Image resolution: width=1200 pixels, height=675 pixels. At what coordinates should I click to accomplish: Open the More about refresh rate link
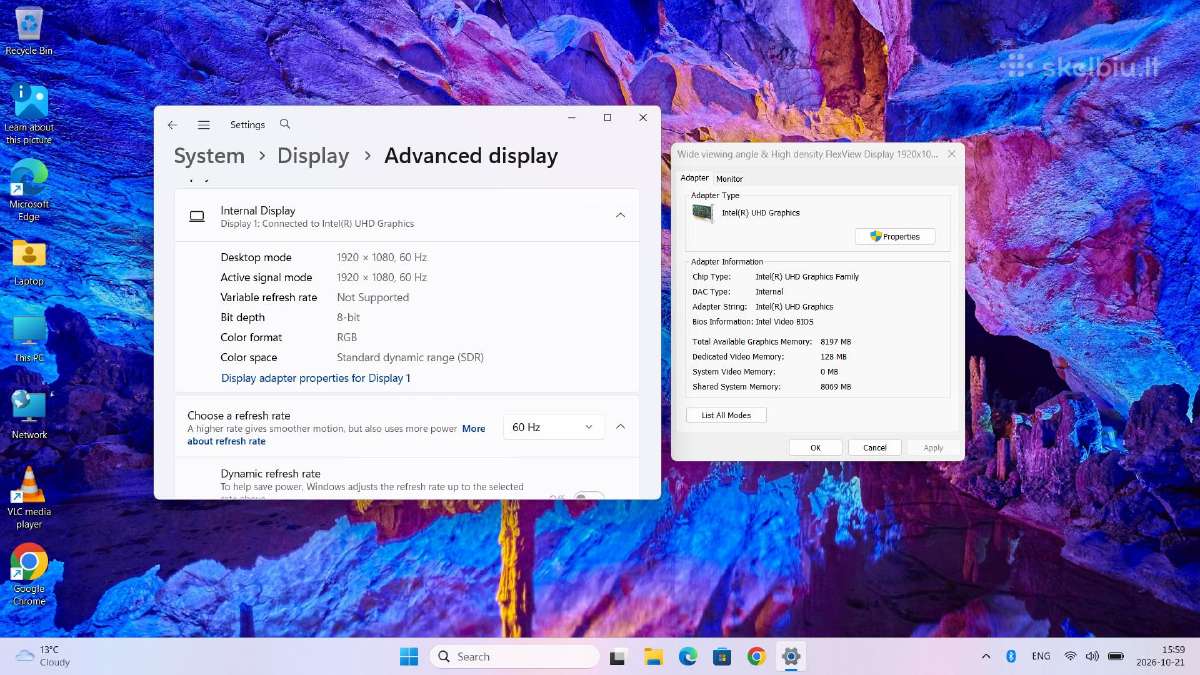click(x=336, y=435)
